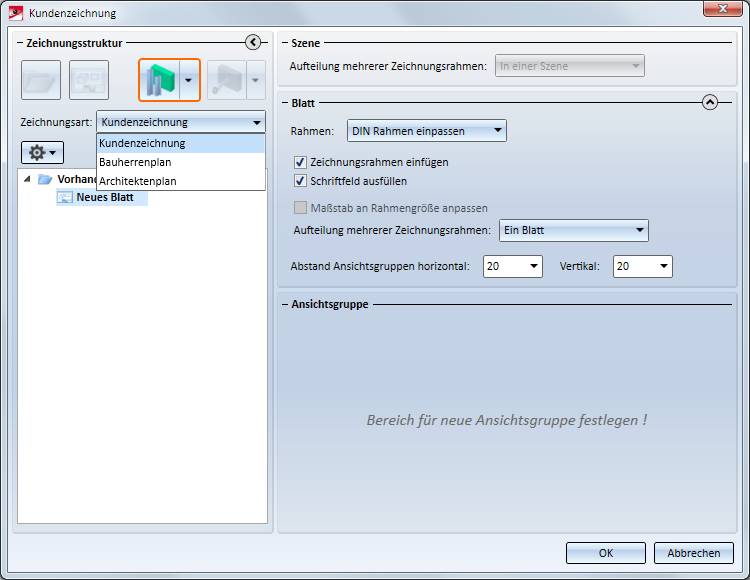Open the arrow next to green building icon
750x580 pixels.
189,80
